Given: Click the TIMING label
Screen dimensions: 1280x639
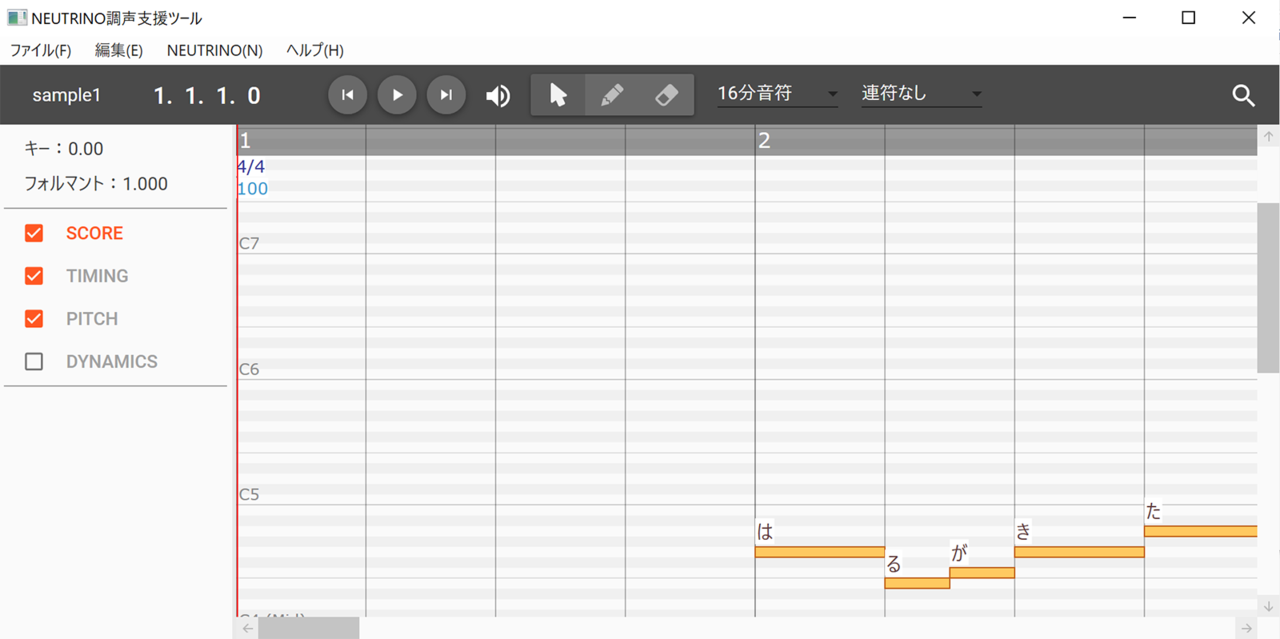Looking at the screenshot, I should coord(97,276).
